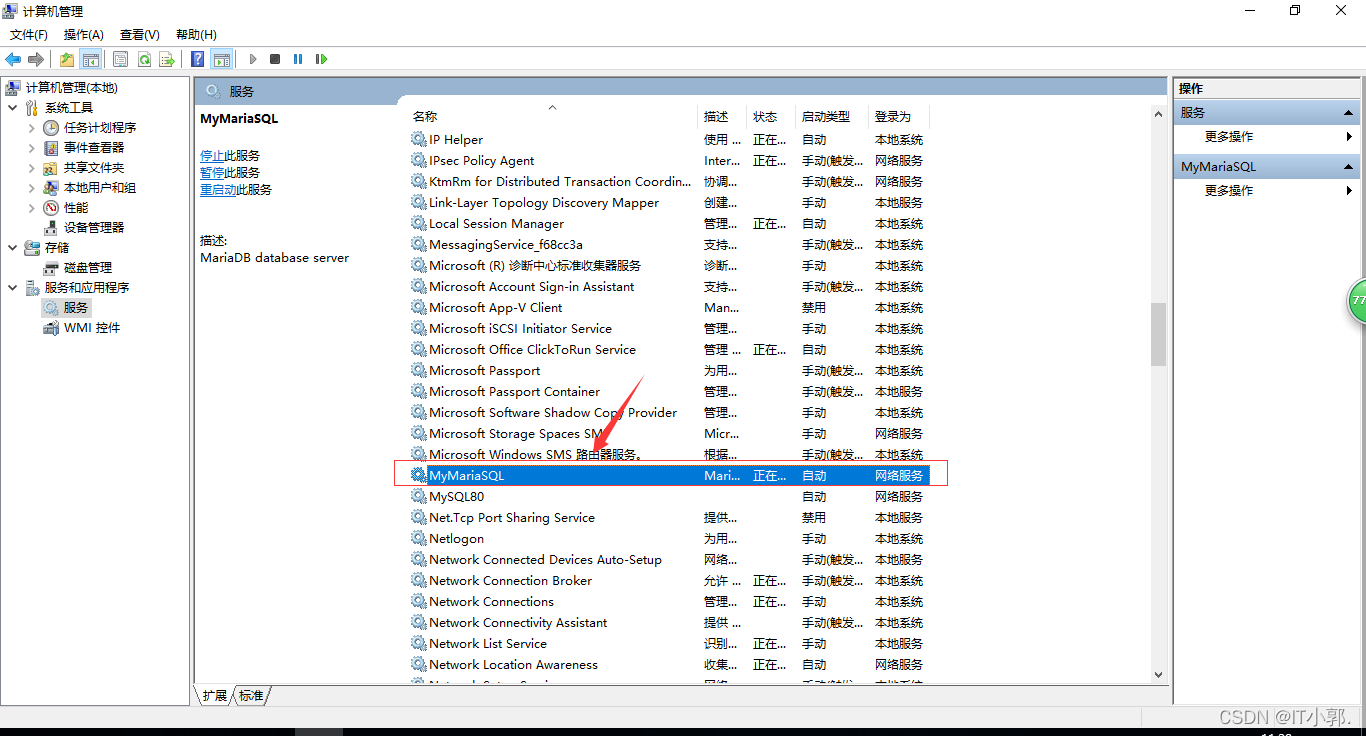Select WMI 控件 in the tree
The width and height of the screenshot is (1366, 736).
92,328
